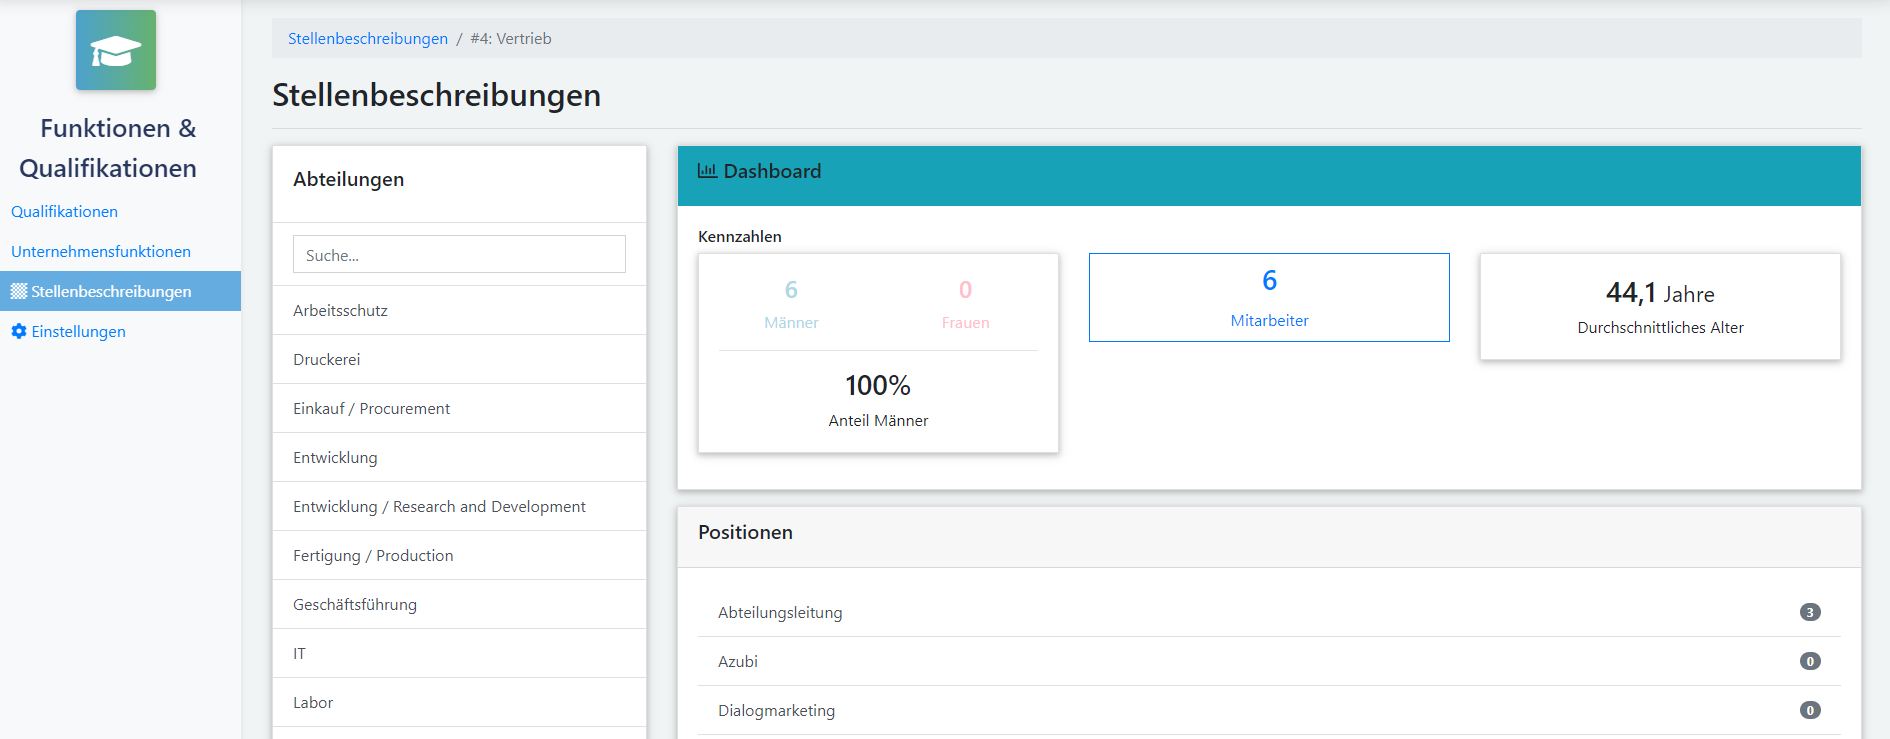Select the Geschäftsführung department

(x=459, y=604)
